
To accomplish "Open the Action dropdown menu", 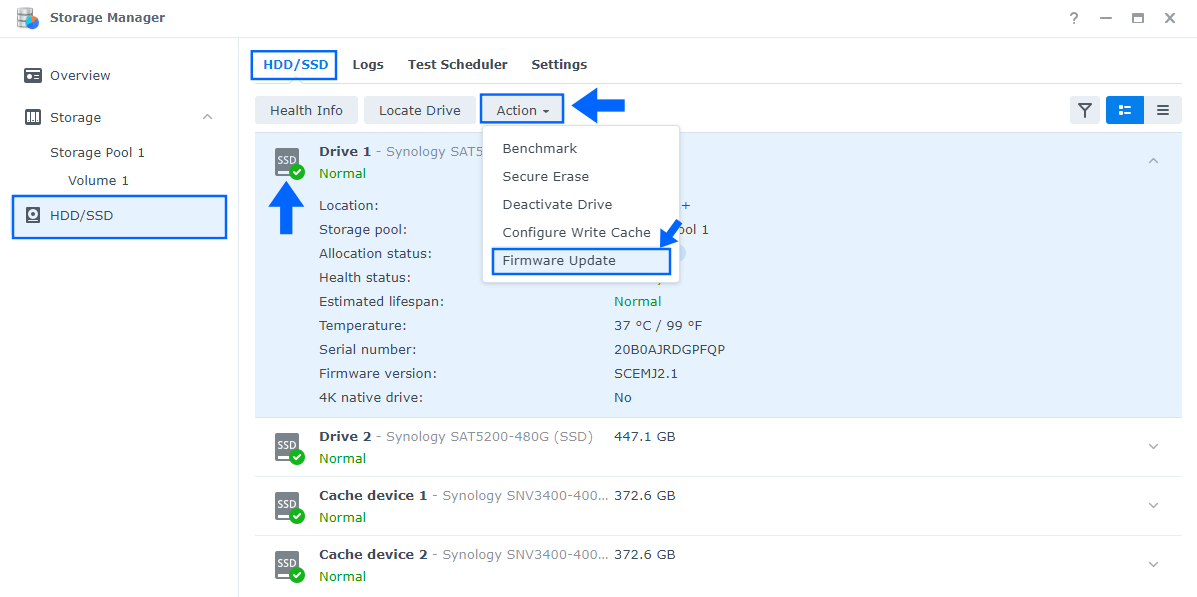I will [521, 110].
